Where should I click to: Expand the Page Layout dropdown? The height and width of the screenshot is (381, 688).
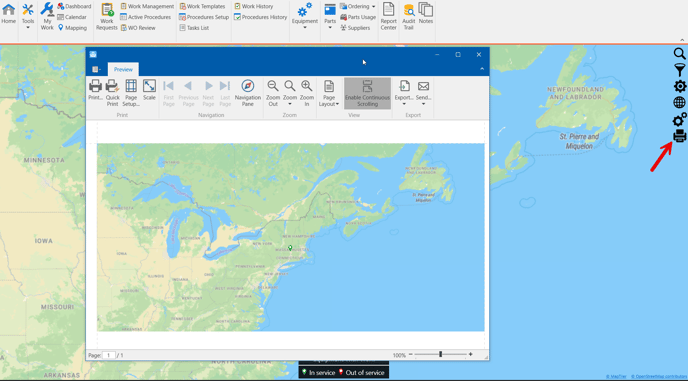click(329, 93)
